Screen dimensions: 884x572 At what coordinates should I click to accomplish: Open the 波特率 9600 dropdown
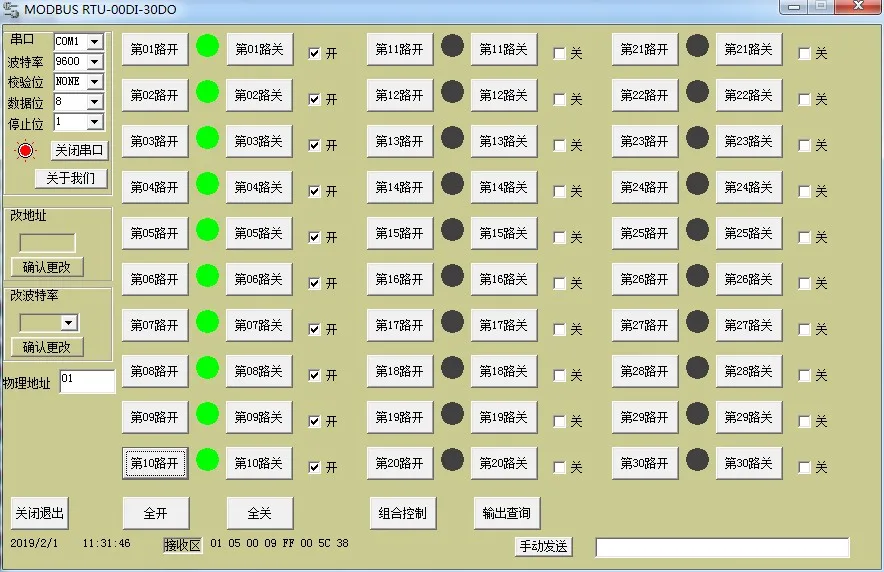pyautogui.click(x=95, y=61)
